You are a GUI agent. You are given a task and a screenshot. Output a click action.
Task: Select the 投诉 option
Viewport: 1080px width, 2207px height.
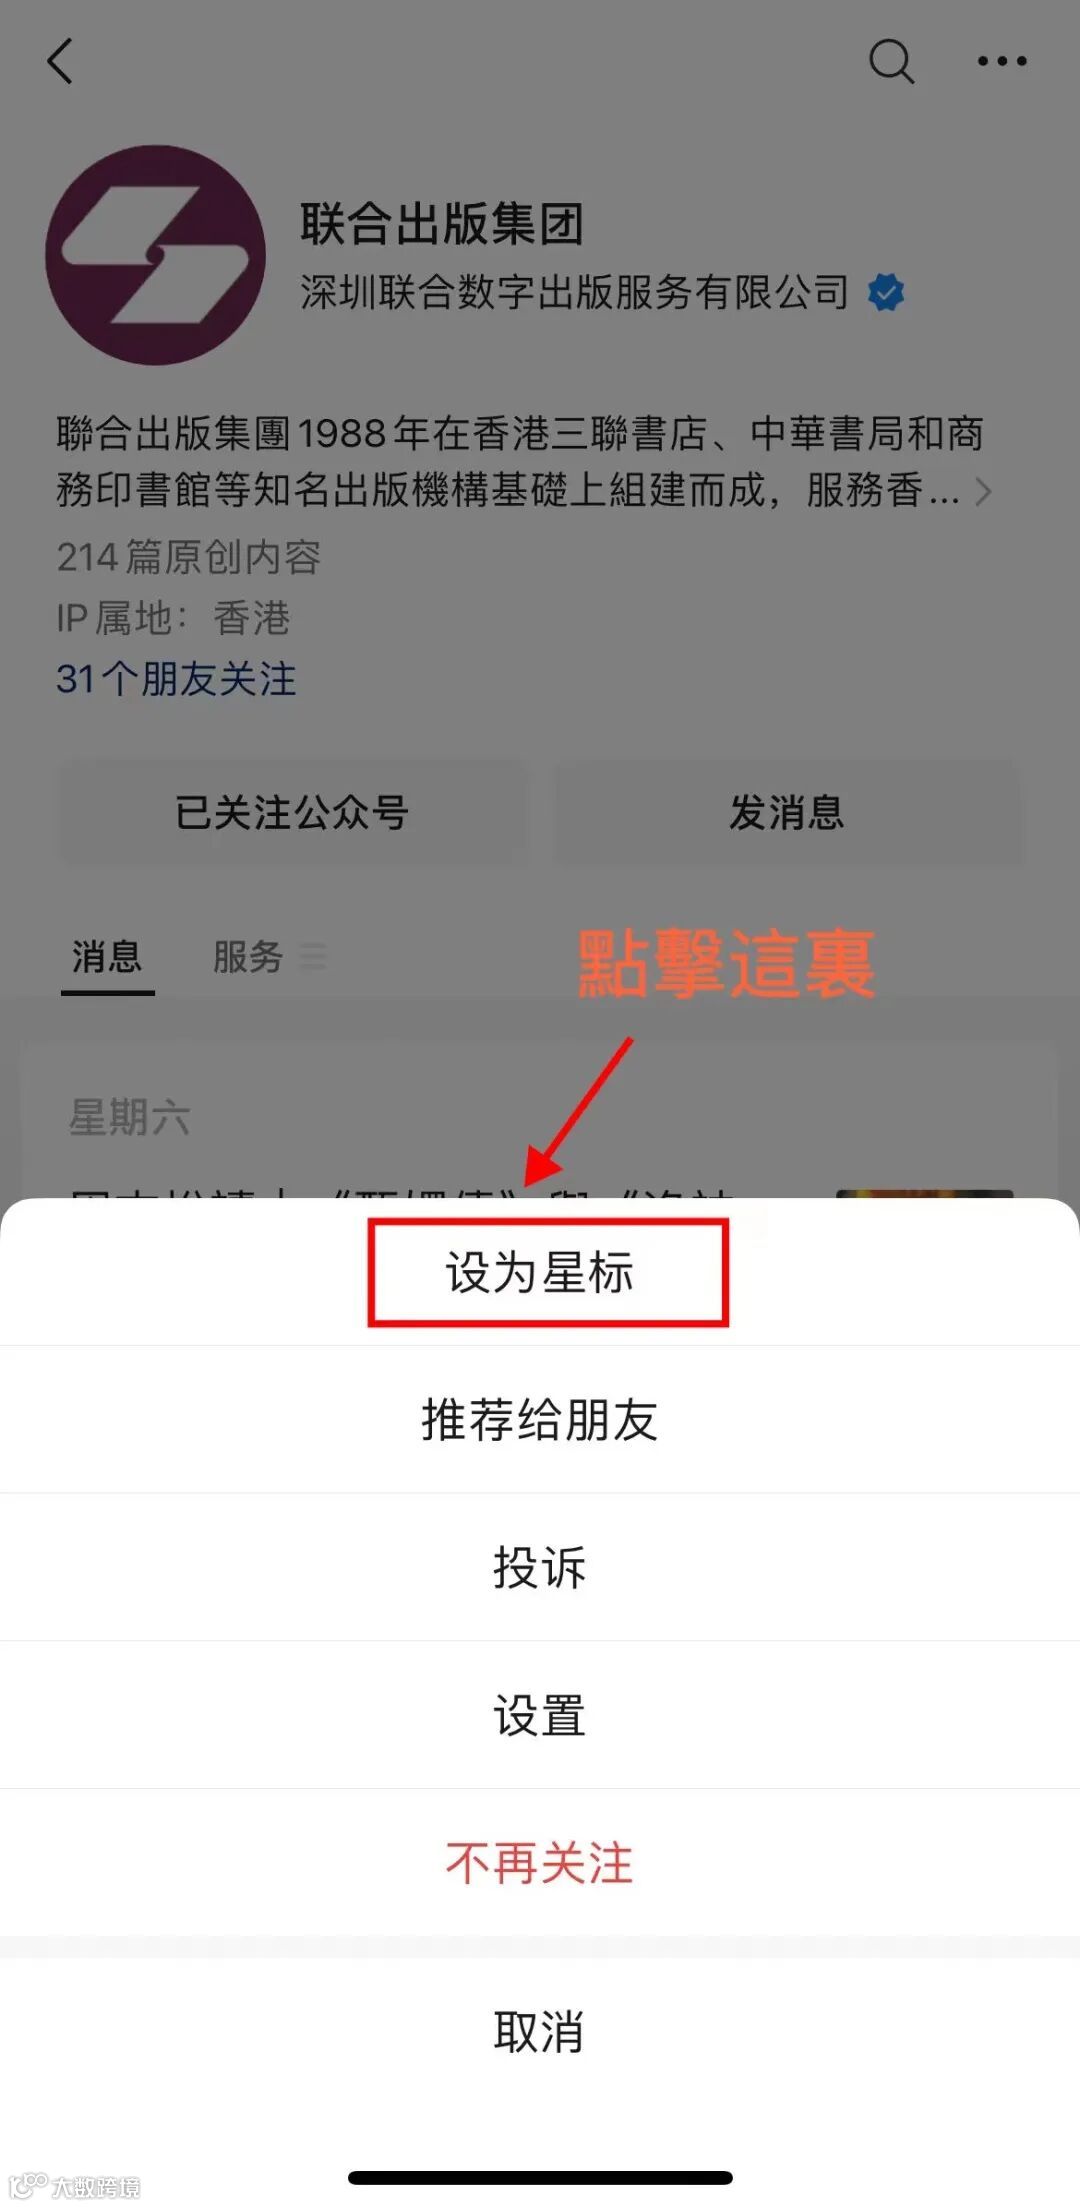coord(540,1567)
